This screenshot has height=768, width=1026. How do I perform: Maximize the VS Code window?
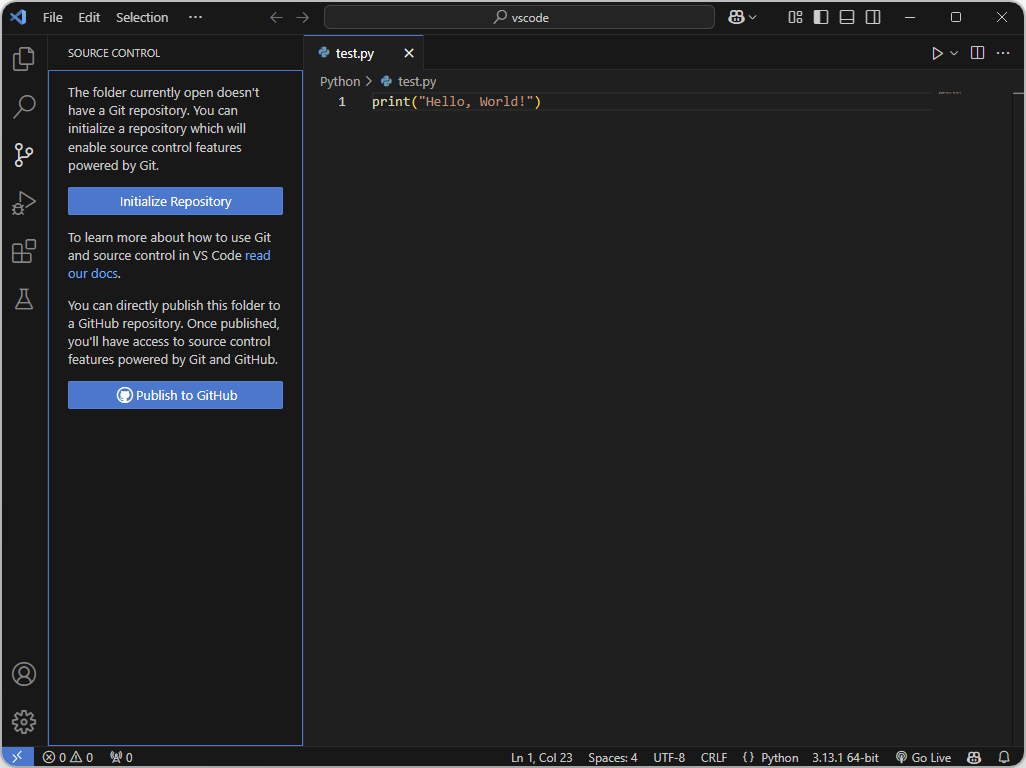coord(955,18)
